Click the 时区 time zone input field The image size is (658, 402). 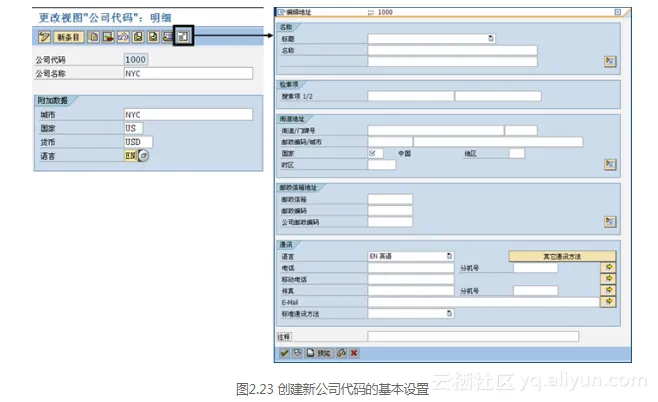click(x=381, y=165)
